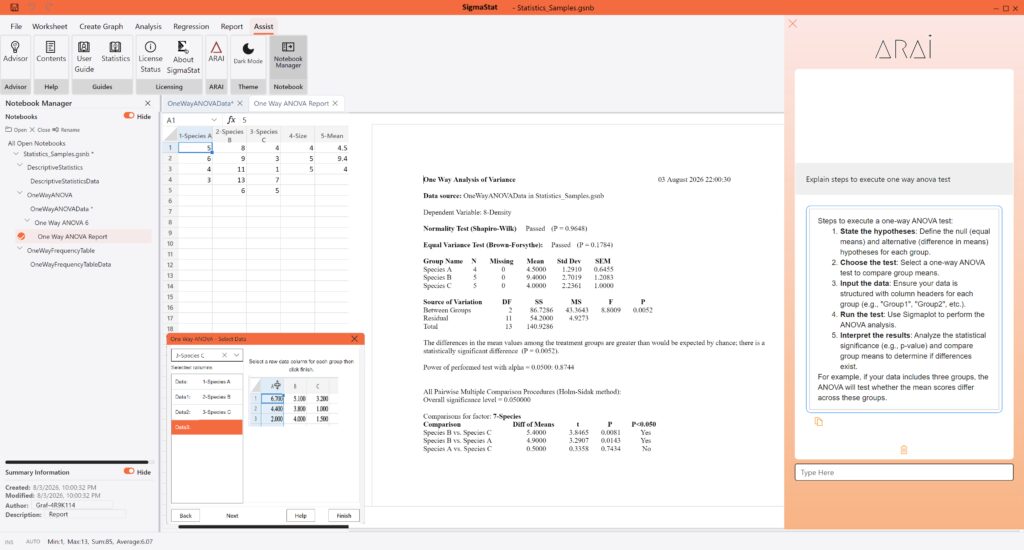Screen dimensions: 1024x550
Task: Select the Data1: 2-Species B row
Action: pos(207,397)
